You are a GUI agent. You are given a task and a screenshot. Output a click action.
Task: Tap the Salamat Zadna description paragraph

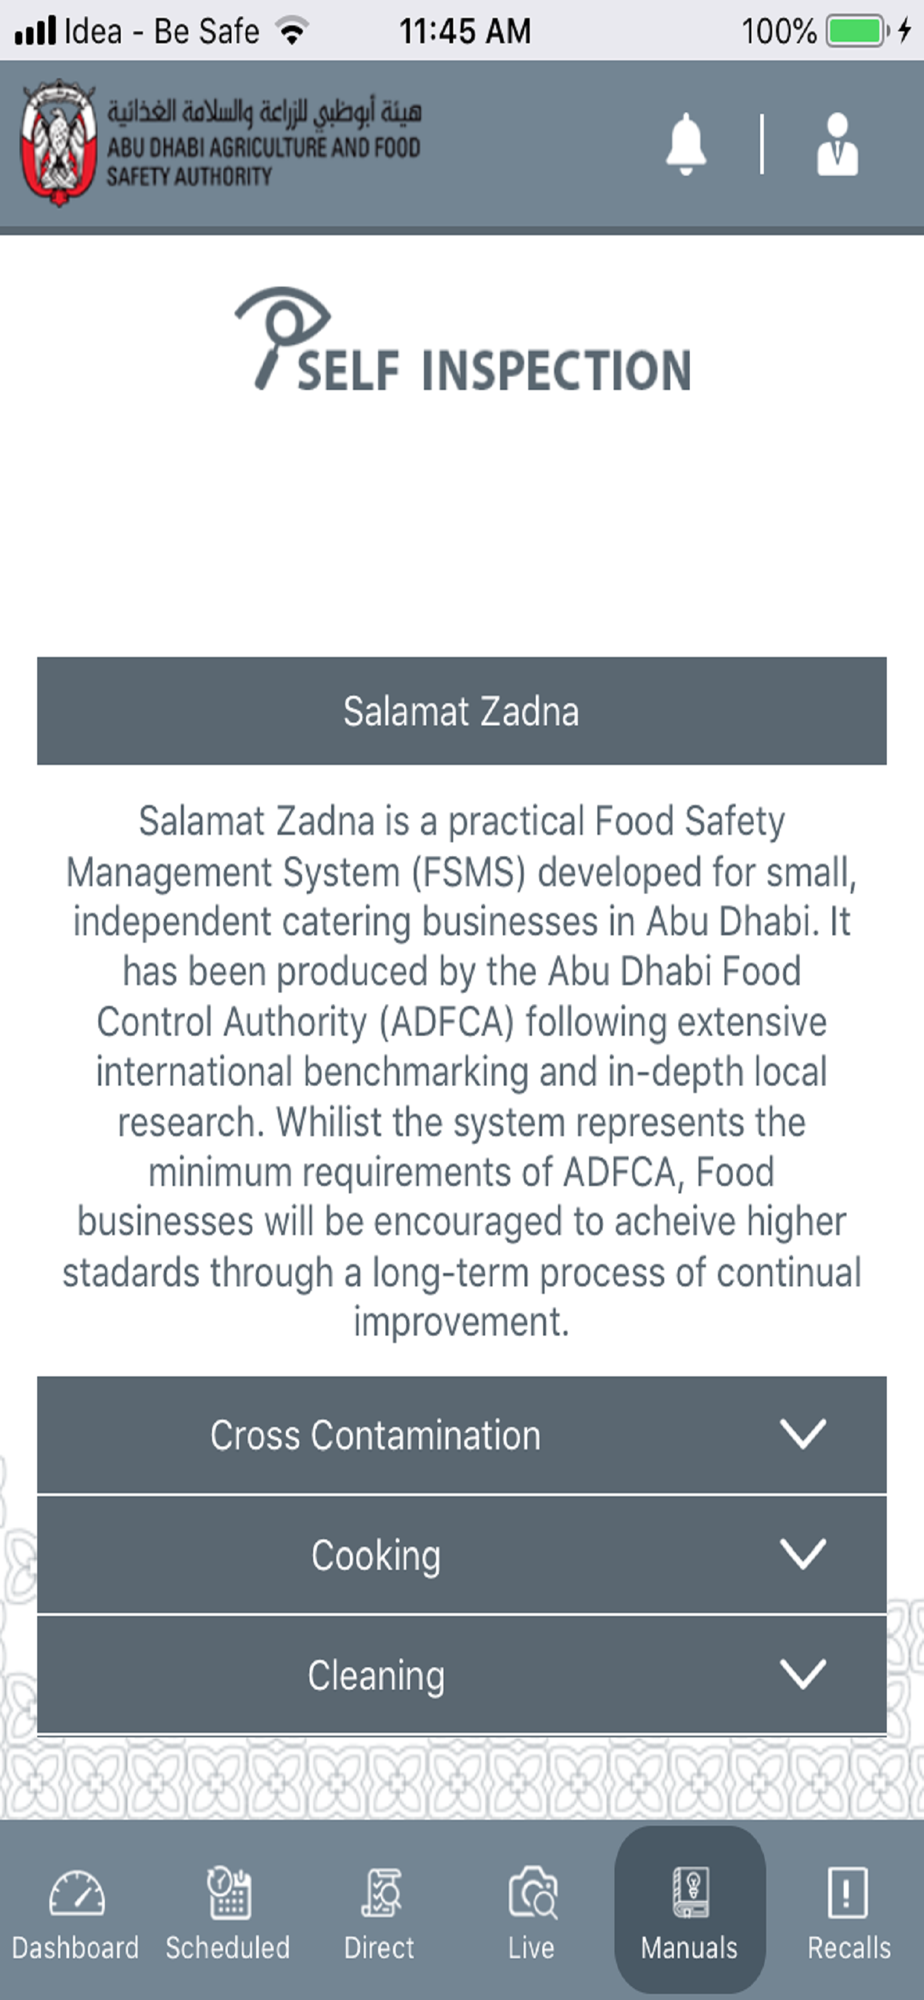click(461, 1071)
